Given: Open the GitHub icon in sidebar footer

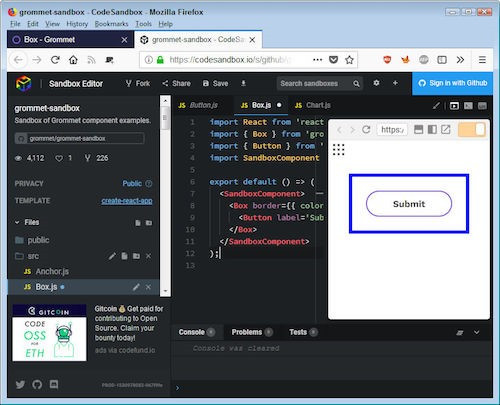Looking at the screenshot, I should (37, 384).
